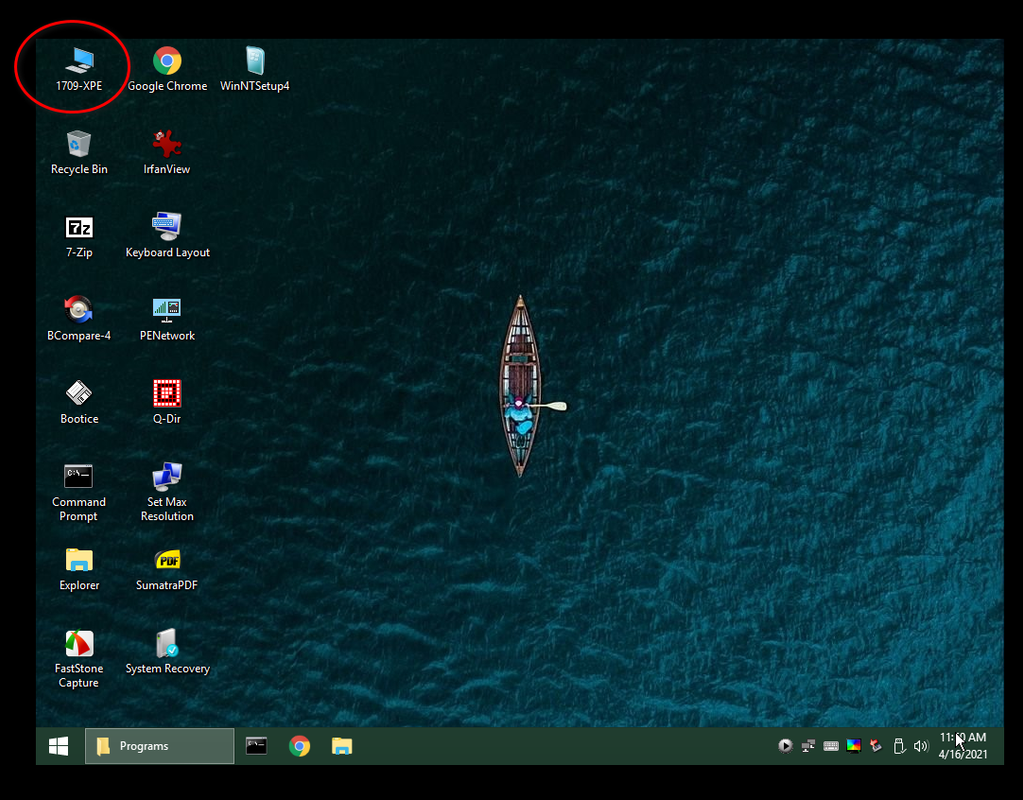This screenshot has width=1023, height=800.
Task: Open the color monitor tray icon
Action: 853,746
